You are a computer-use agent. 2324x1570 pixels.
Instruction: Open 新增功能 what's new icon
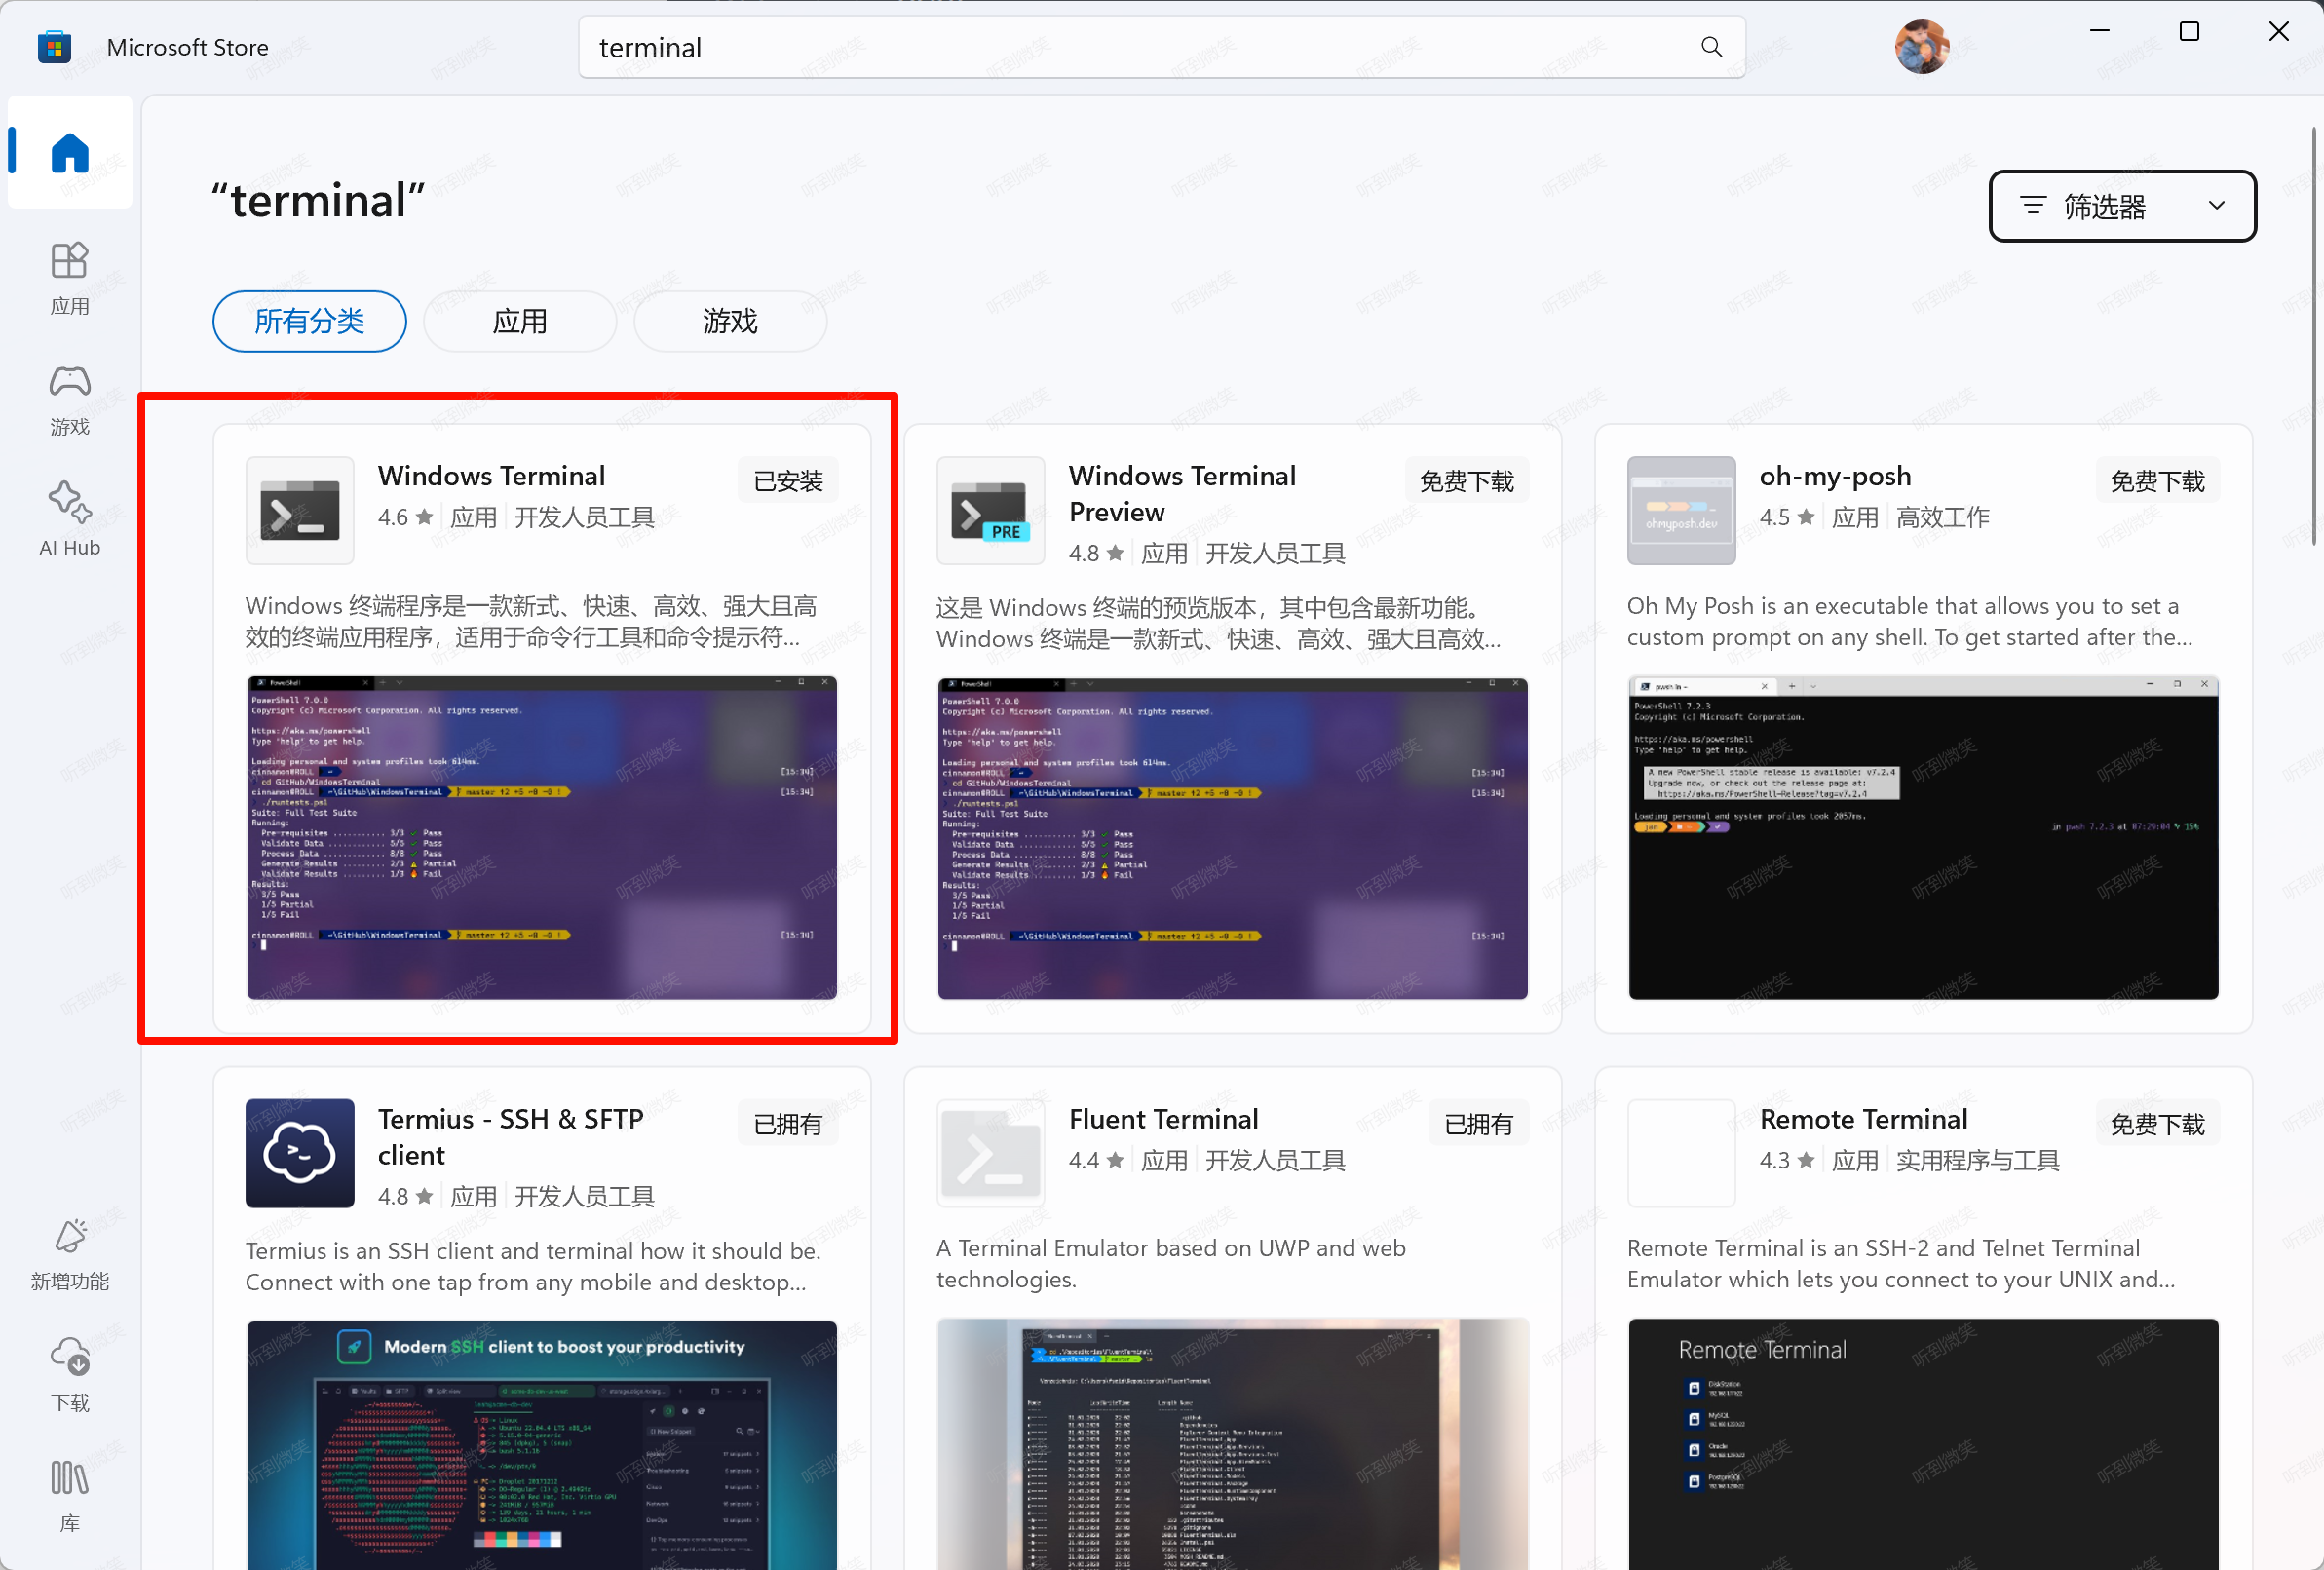70,1254
